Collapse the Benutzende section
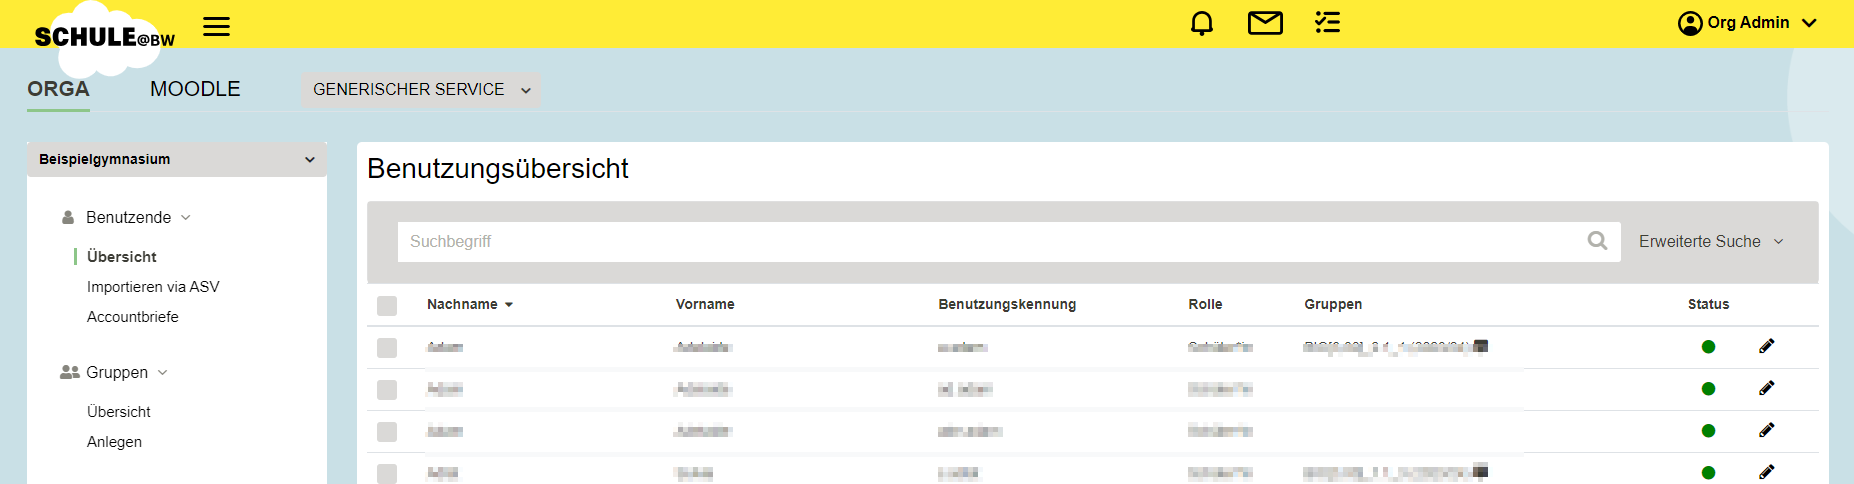This screenshot has height=484, width=1854. pos(186,218)
